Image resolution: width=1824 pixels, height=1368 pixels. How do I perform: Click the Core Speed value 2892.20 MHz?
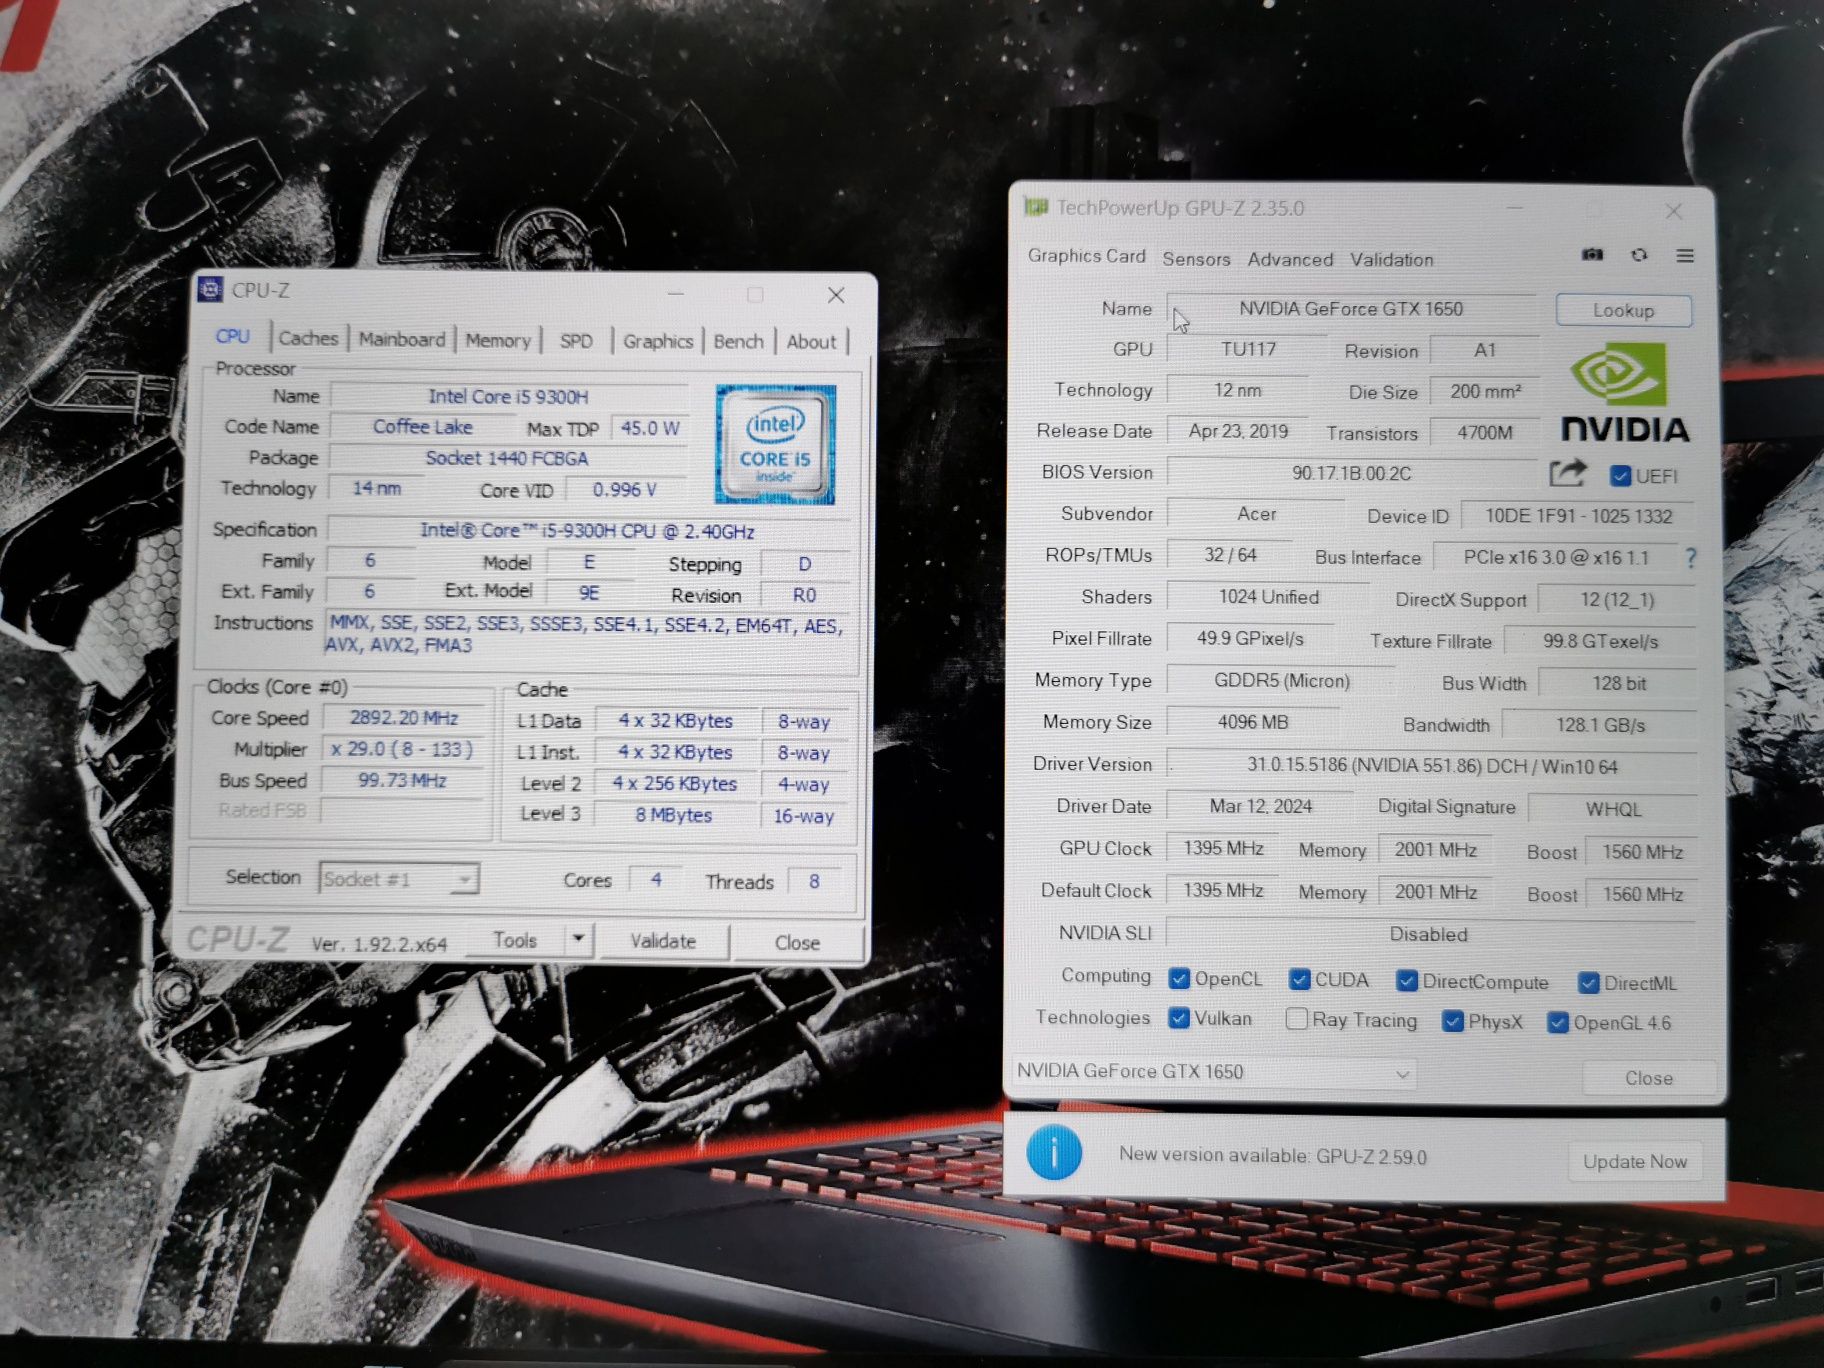click(x=403, y=718)
